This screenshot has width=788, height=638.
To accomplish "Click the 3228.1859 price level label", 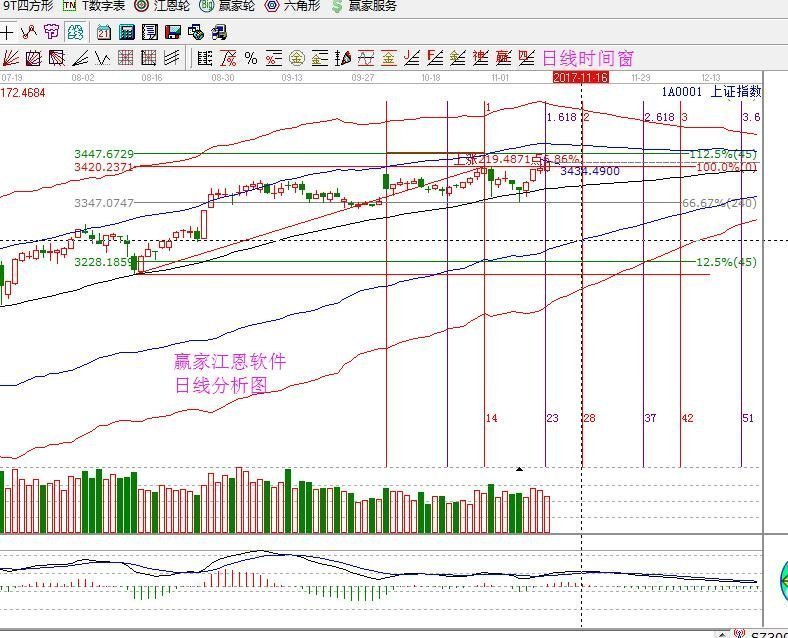I will pos(105,262).
